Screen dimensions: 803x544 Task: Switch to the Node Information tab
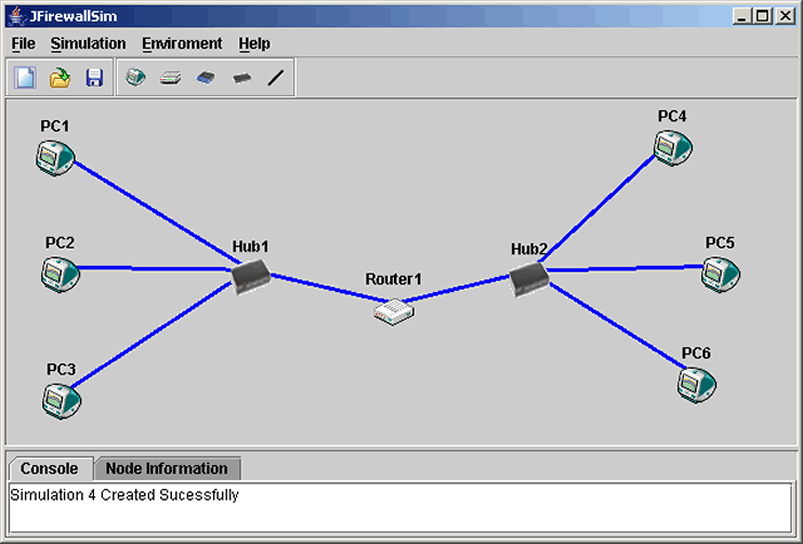tap(167, 468)
